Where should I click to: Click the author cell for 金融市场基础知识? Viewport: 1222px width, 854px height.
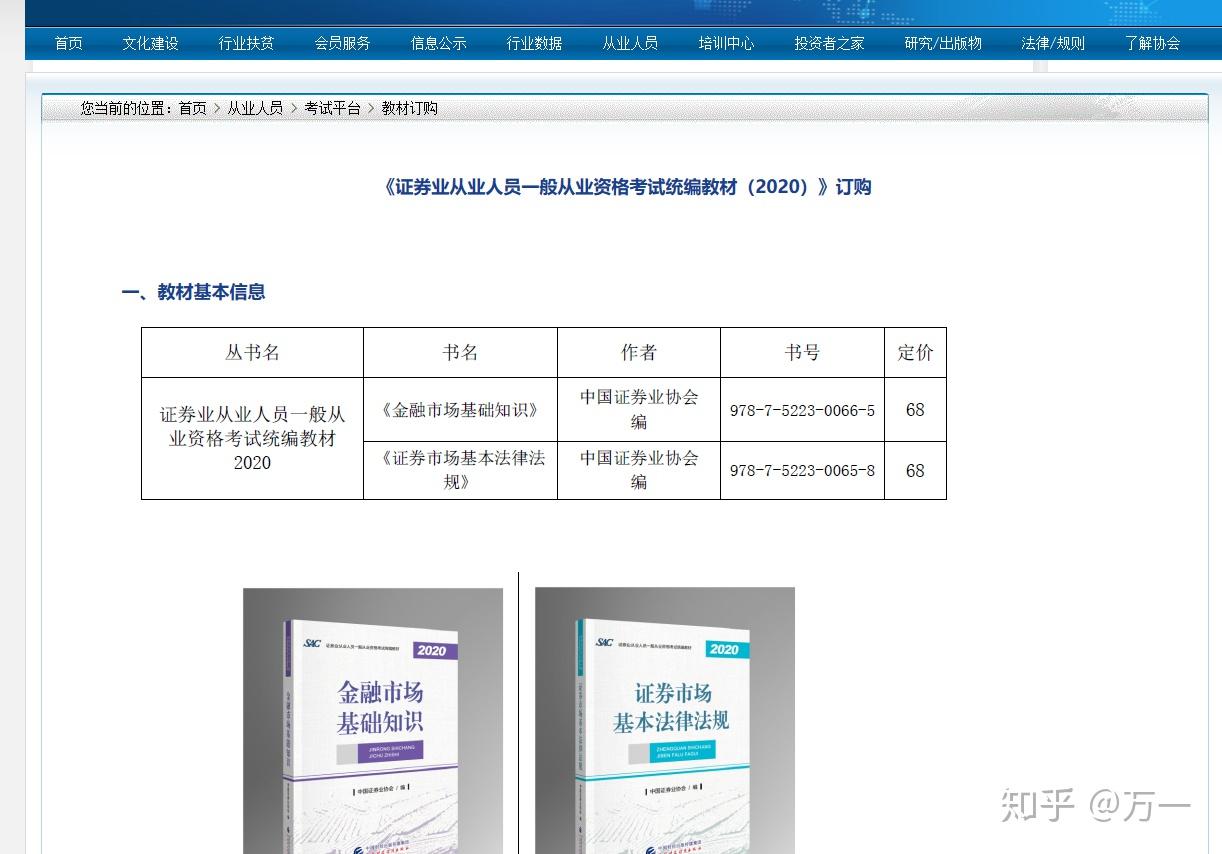[x=639, y=409]
